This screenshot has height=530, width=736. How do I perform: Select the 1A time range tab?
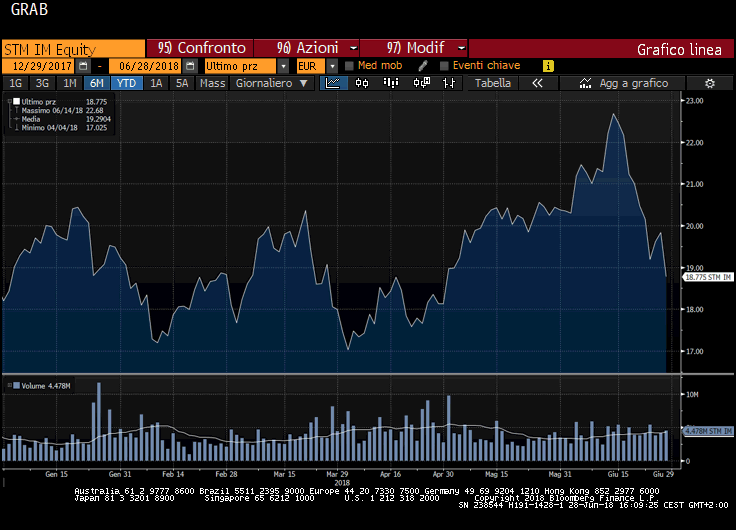coord(156,83)
